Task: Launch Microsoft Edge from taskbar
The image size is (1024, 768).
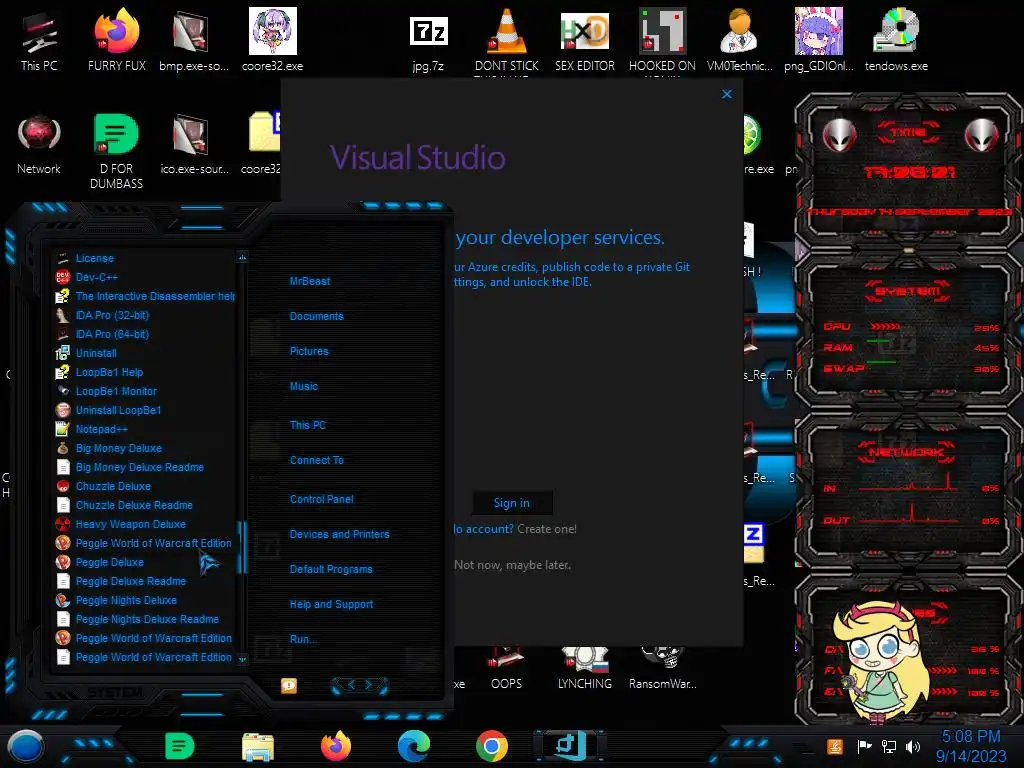Action: pyautogui.click(x=414, y=746)
